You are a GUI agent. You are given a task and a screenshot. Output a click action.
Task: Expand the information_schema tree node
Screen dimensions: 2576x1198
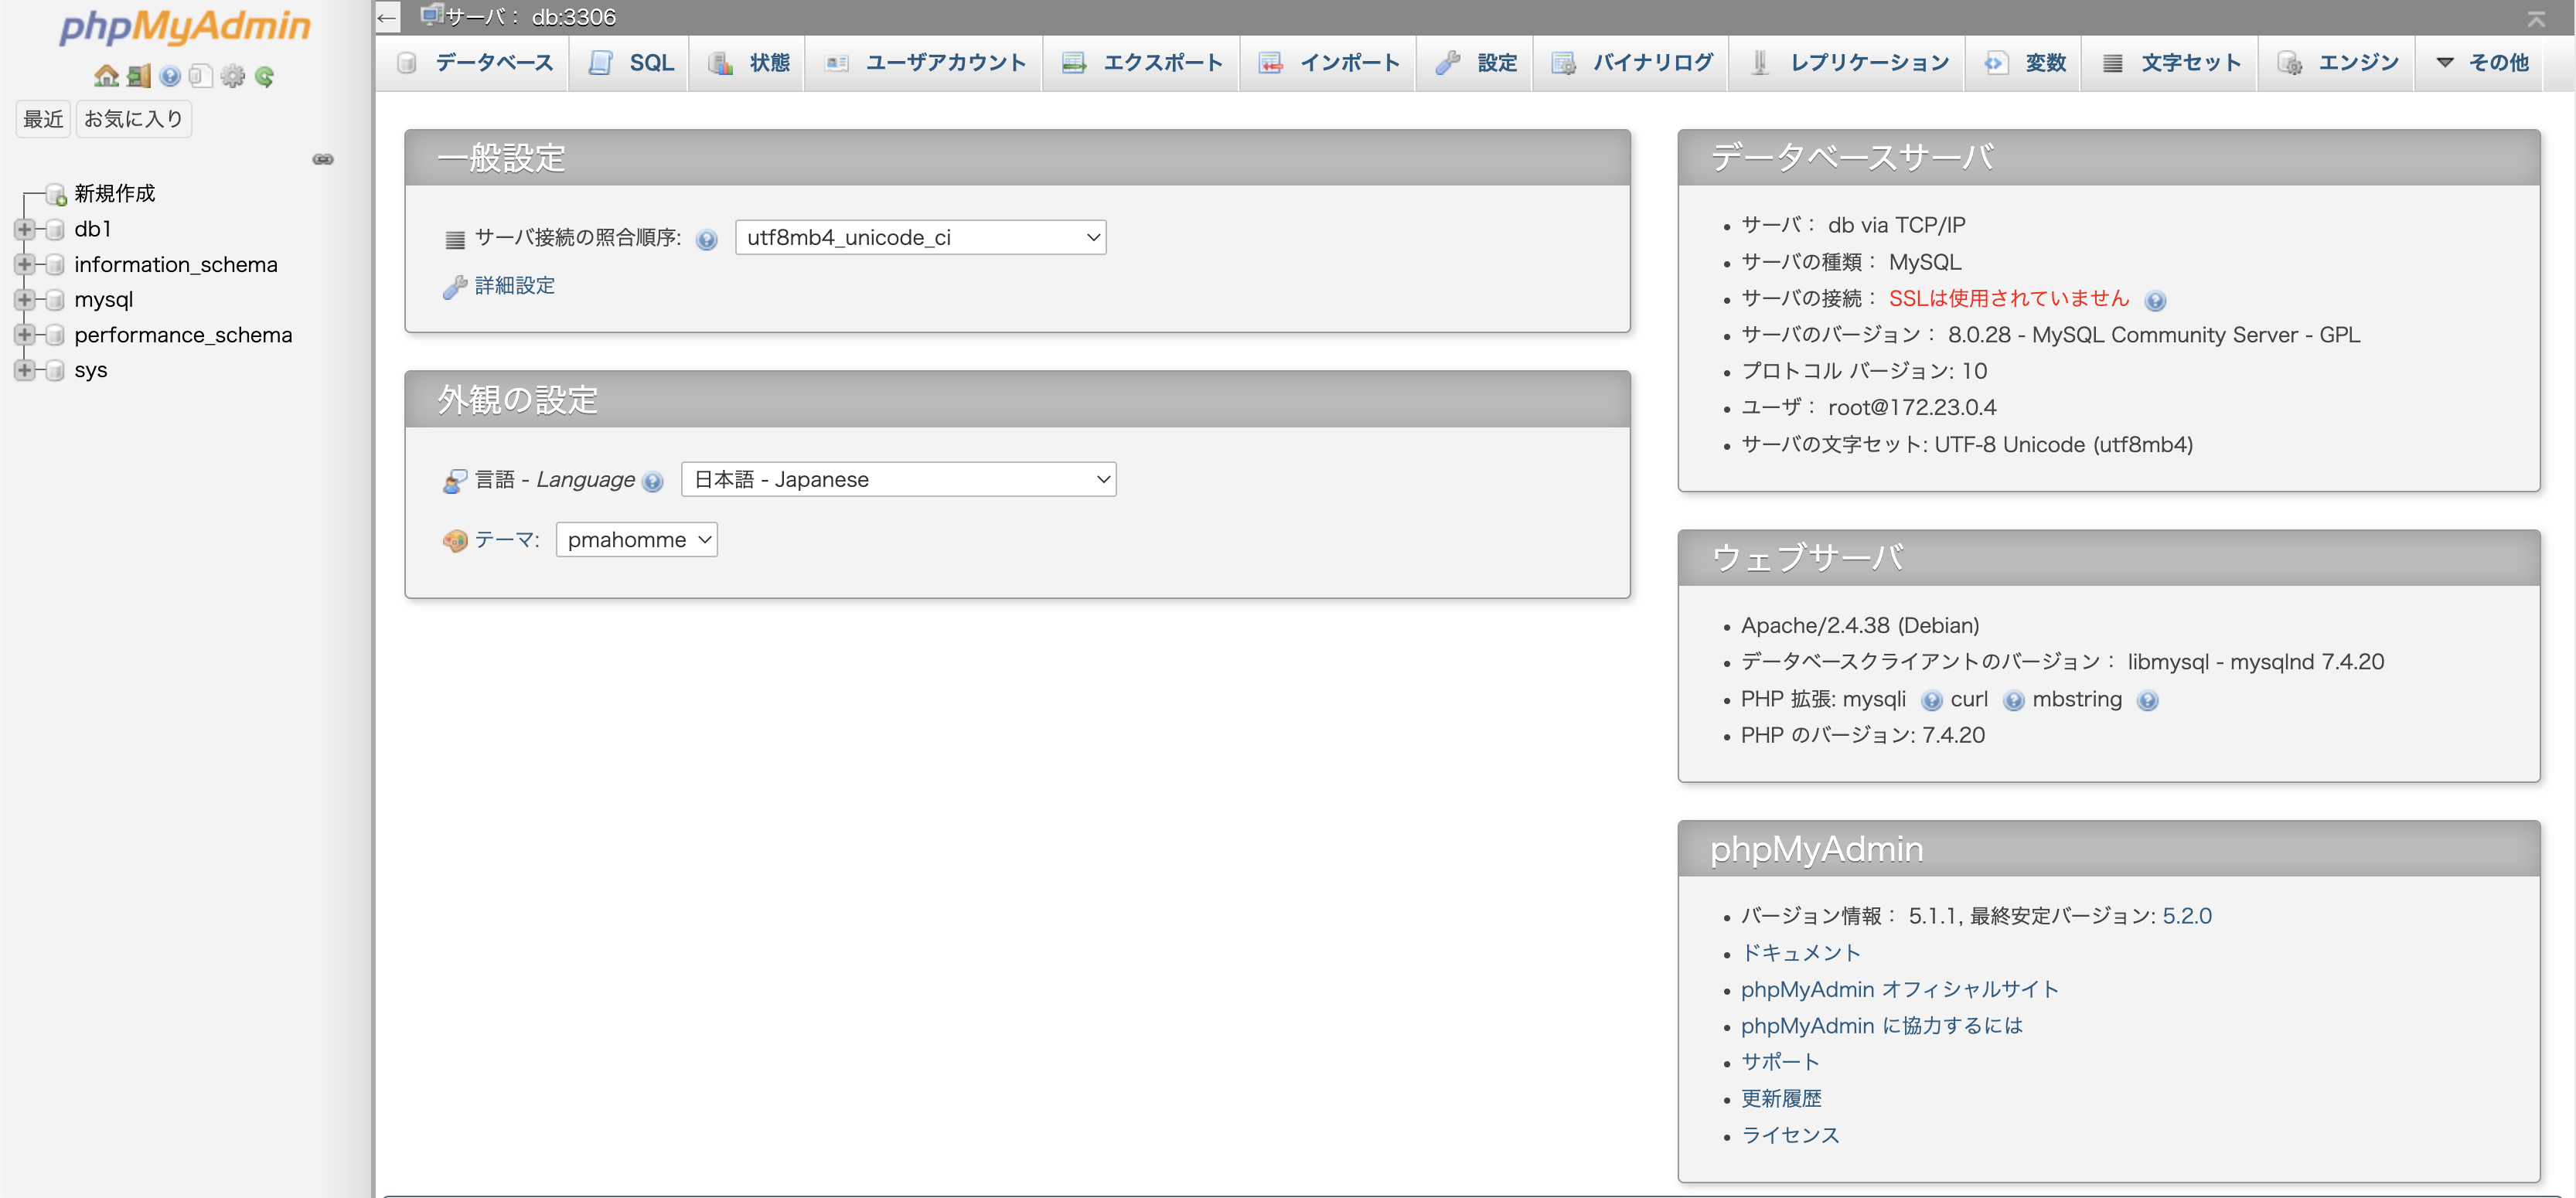[24, 264]
